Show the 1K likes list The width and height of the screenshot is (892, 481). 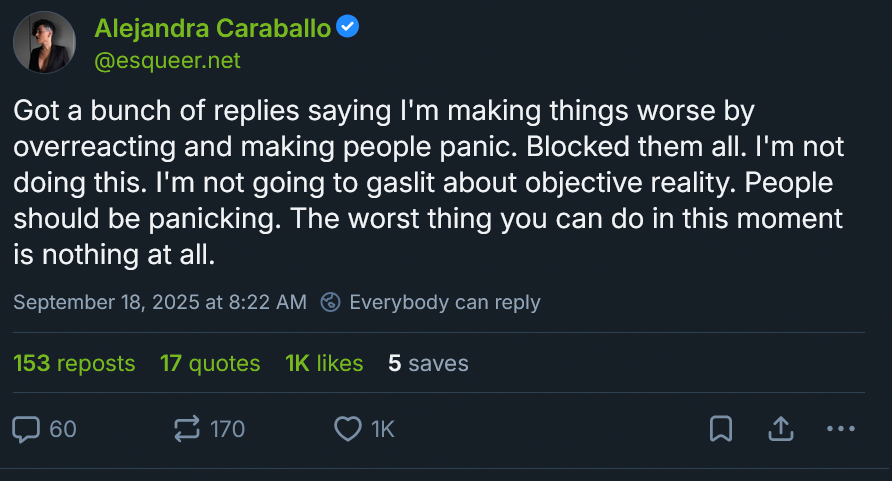[324, 363]
